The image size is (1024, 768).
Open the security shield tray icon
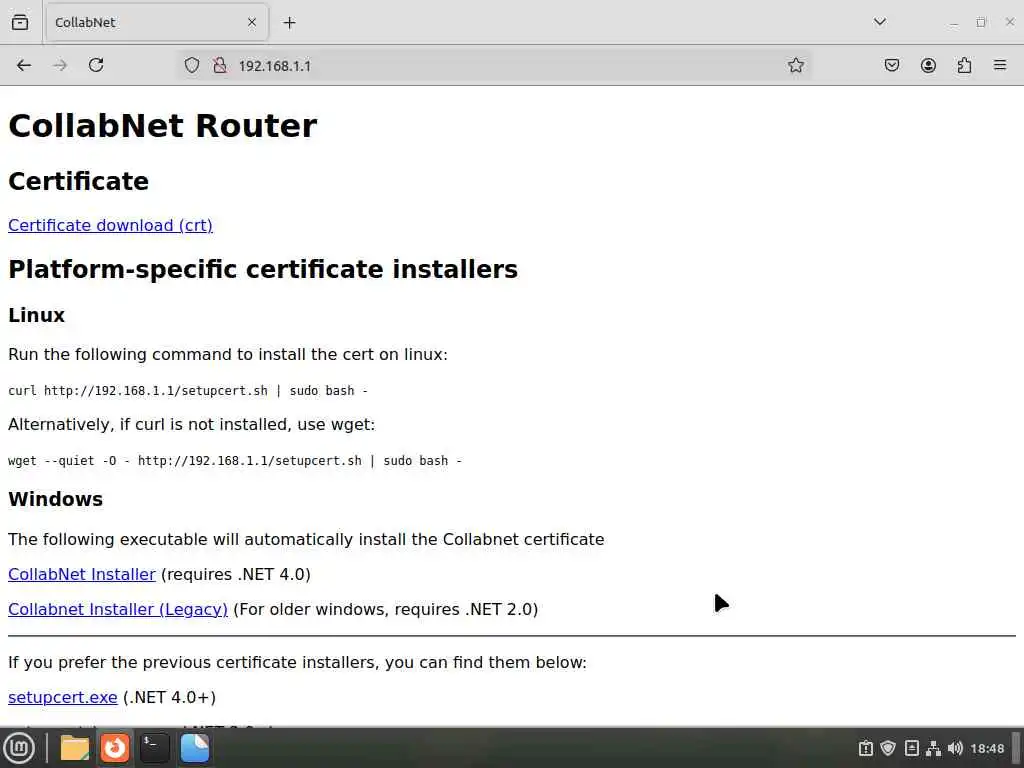[888, 748]
